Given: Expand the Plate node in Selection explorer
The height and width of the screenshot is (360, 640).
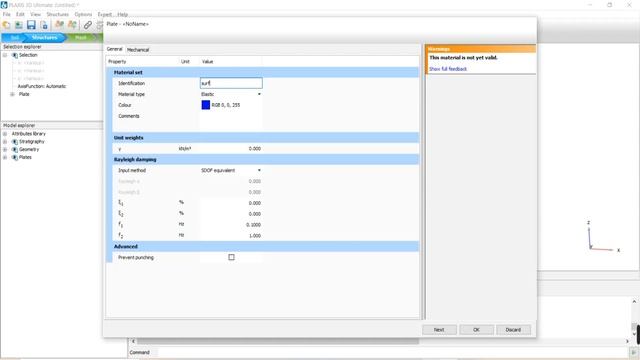Looking at the screenshot, I should (x=12, y=94).
